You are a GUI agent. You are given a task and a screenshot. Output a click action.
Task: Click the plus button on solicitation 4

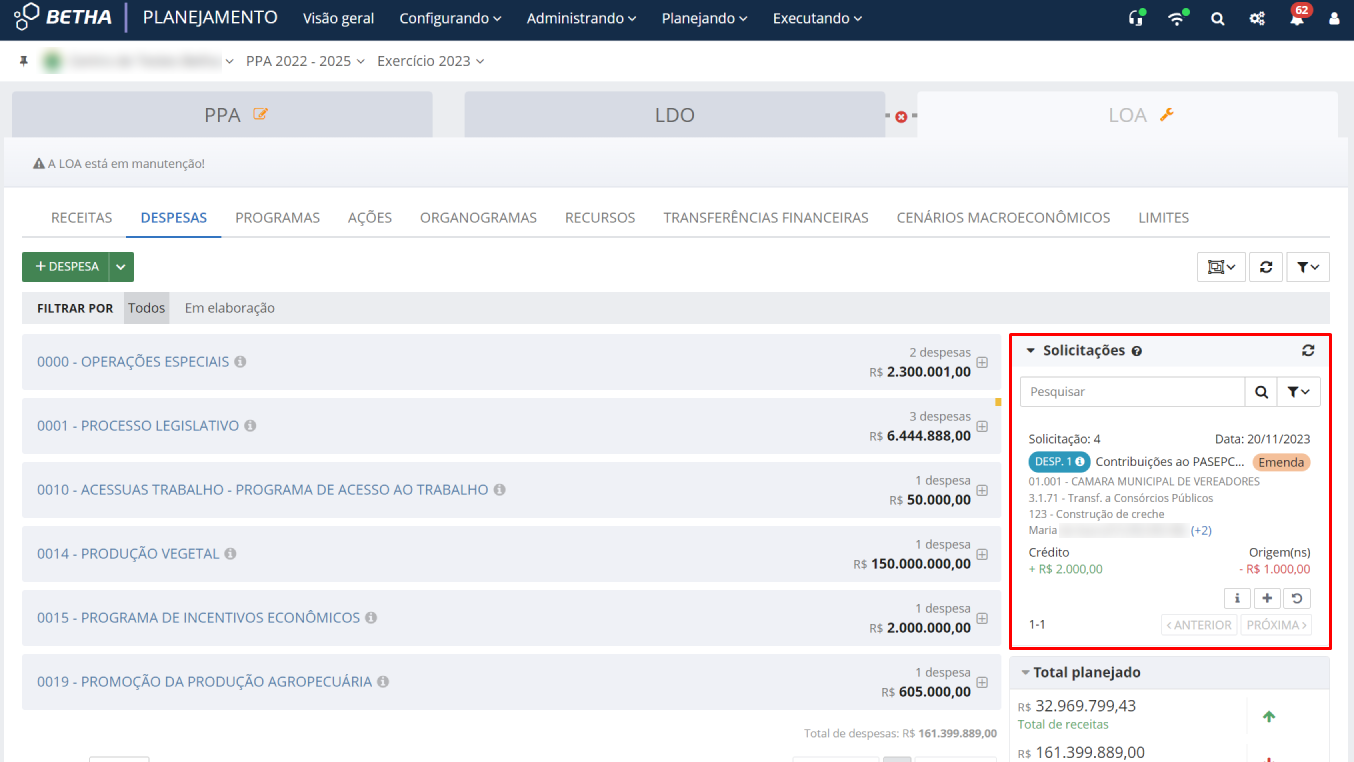tap(1267, 598)
